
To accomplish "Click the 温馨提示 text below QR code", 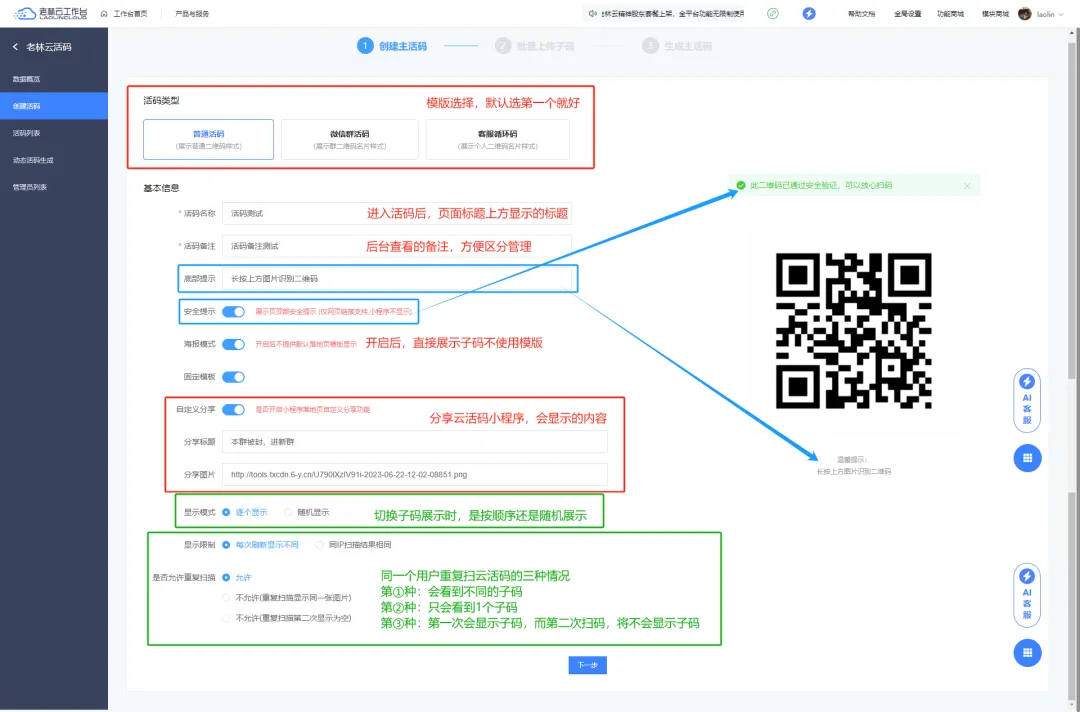I will pyautogui.click(x=852, y=459).
